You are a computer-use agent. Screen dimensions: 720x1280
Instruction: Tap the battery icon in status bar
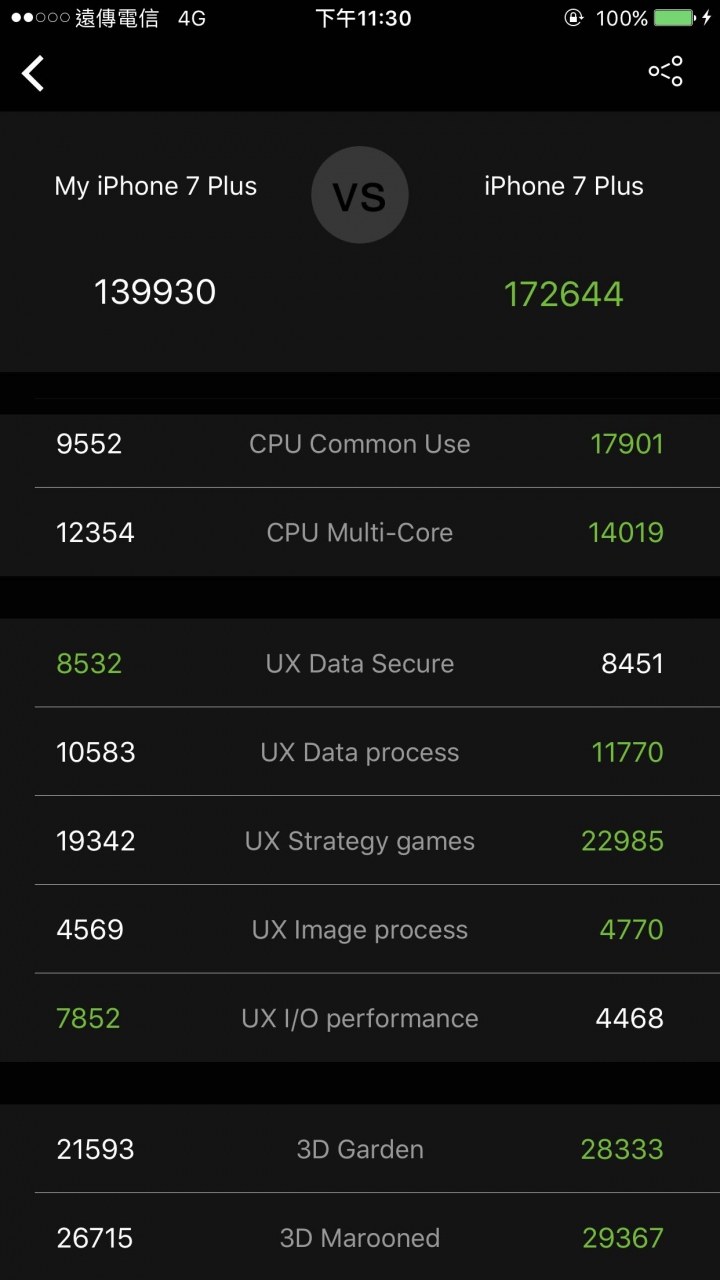pos(674,18)
